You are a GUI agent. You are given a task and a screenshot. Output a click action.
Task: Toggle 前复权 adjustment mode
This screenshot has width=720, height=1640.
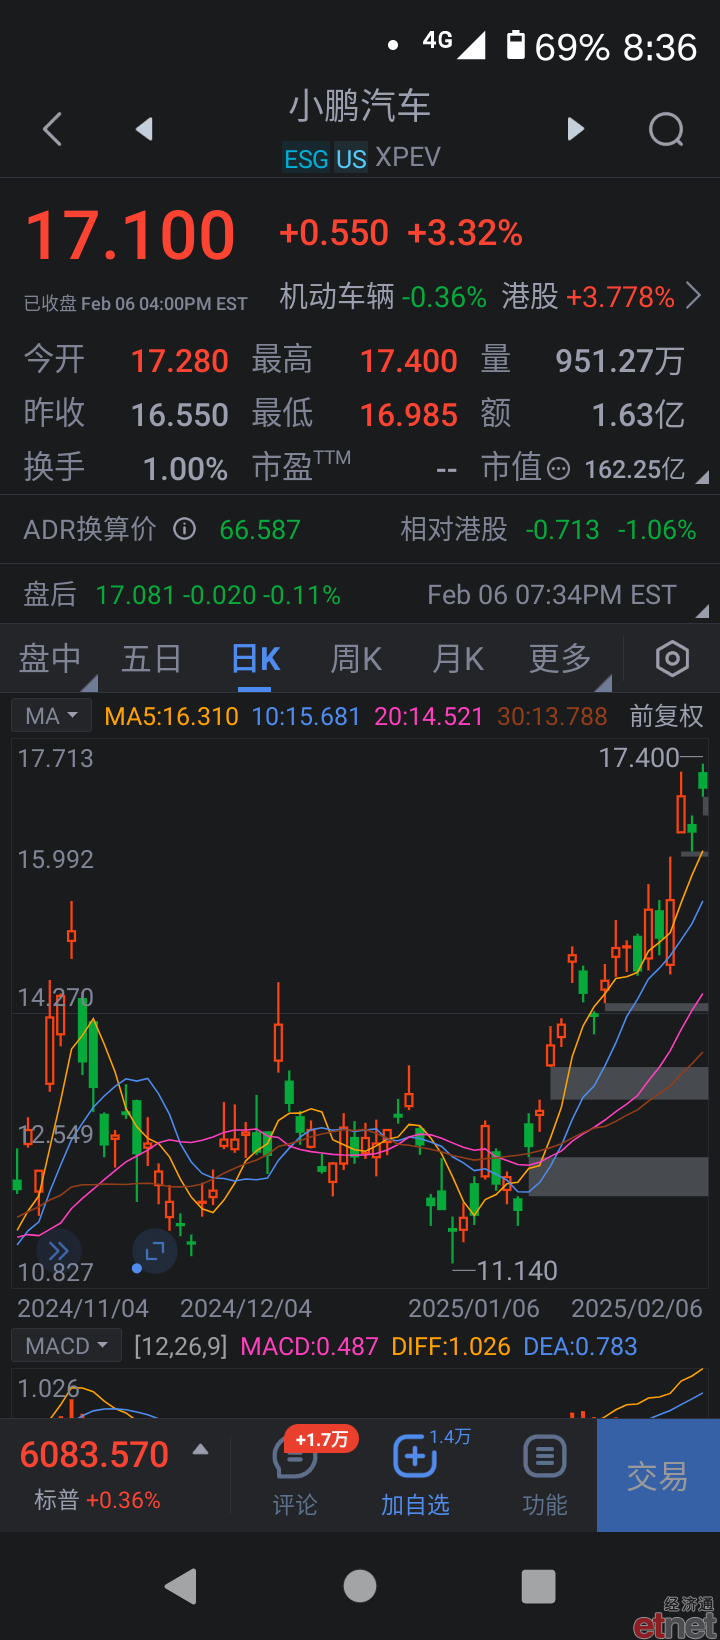point(666,716)
